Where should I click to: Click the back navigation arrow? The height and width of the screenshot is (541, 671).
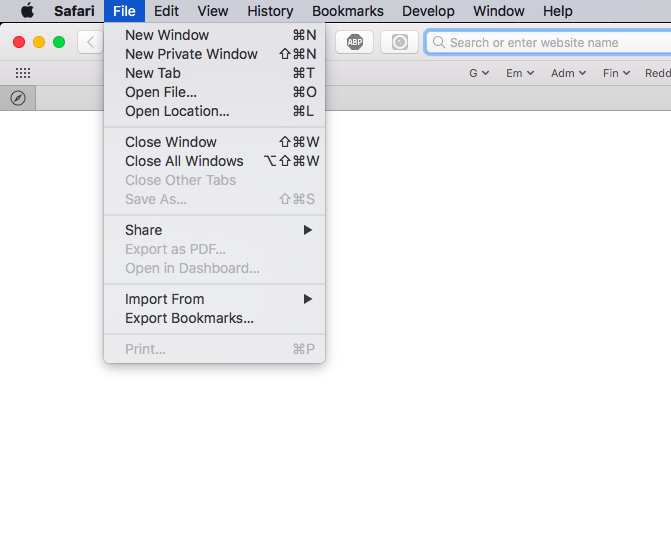(90, 42)
